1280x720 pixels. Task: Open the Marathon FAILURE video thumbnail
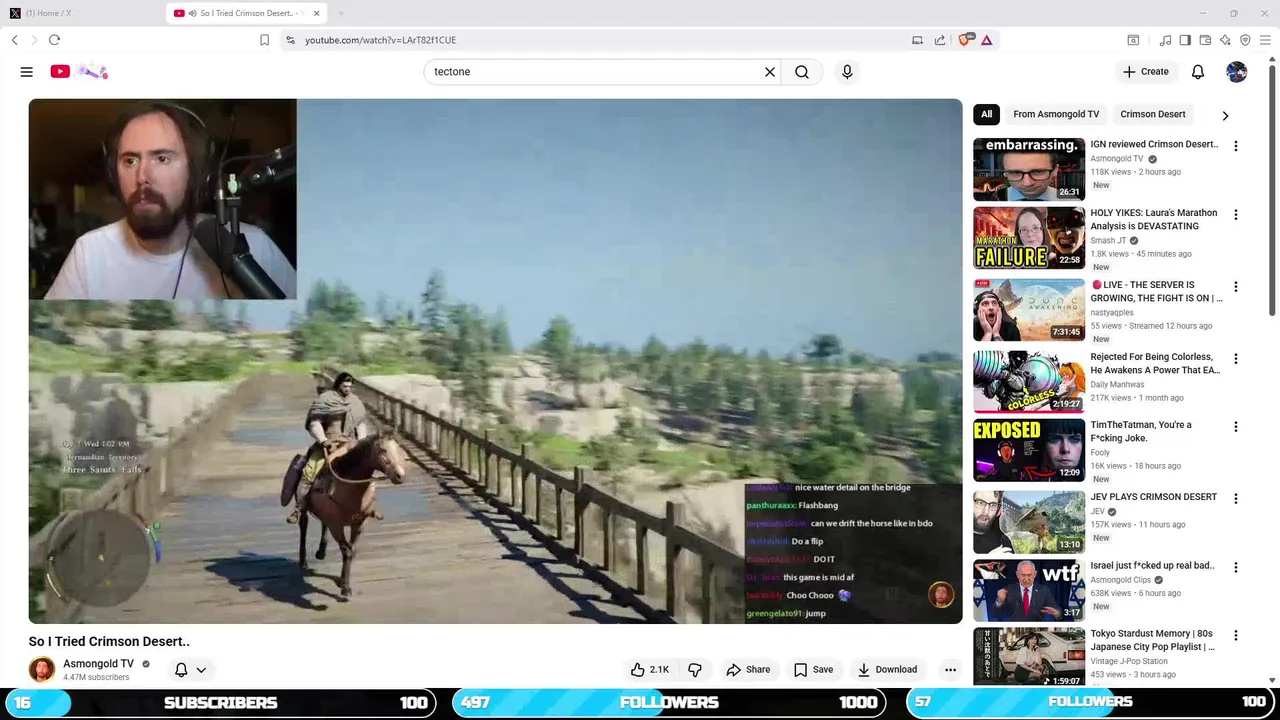pyautogui.click(x=1029, y=238)
